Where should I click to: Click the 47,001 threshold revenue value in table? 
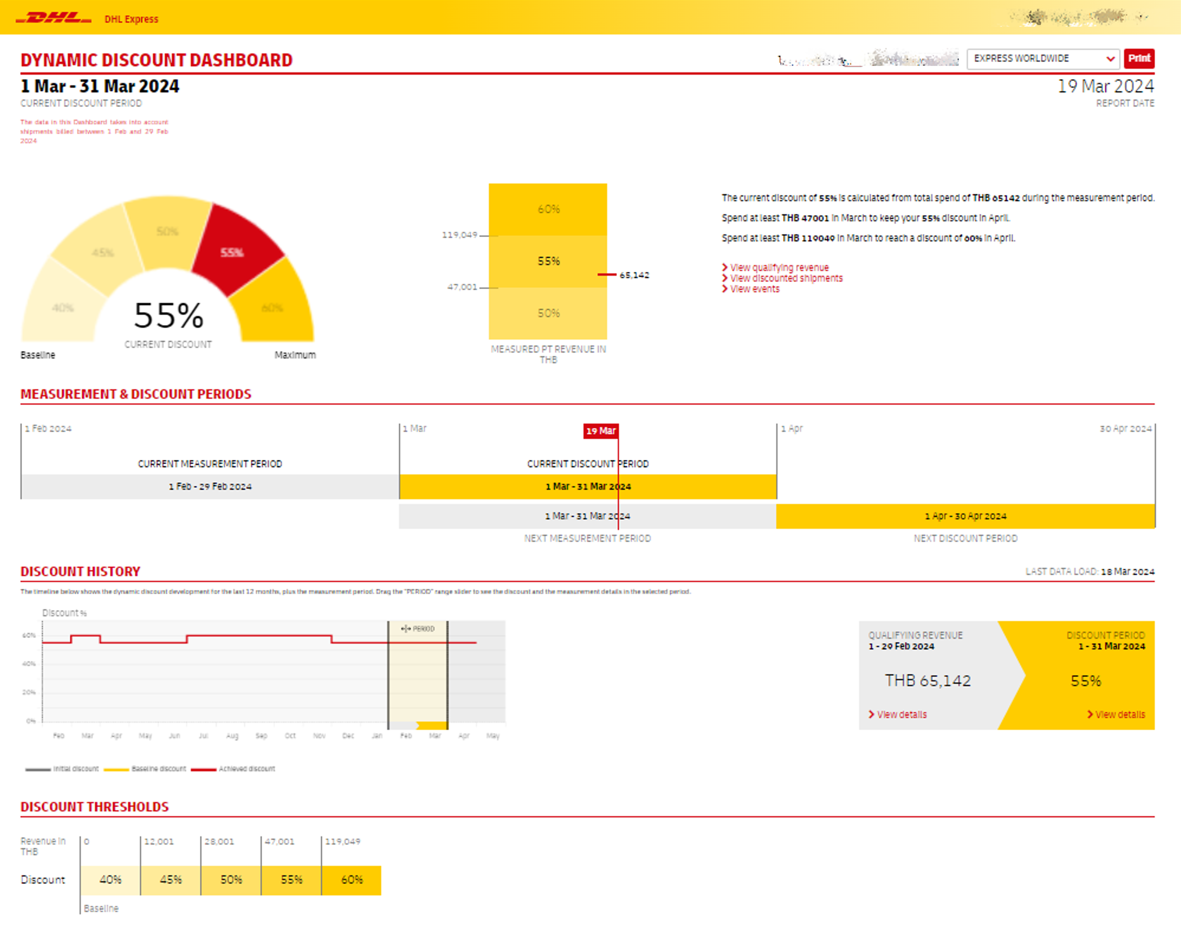click(279, 842)
